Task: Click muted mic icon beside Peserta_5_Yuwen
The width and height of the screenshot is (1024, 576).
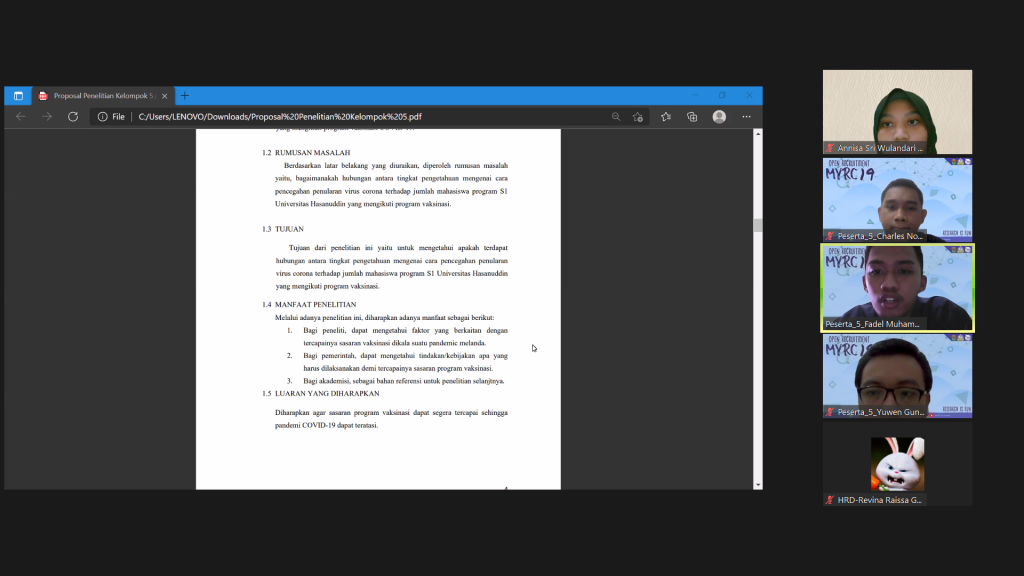Action: click(830, 412)
